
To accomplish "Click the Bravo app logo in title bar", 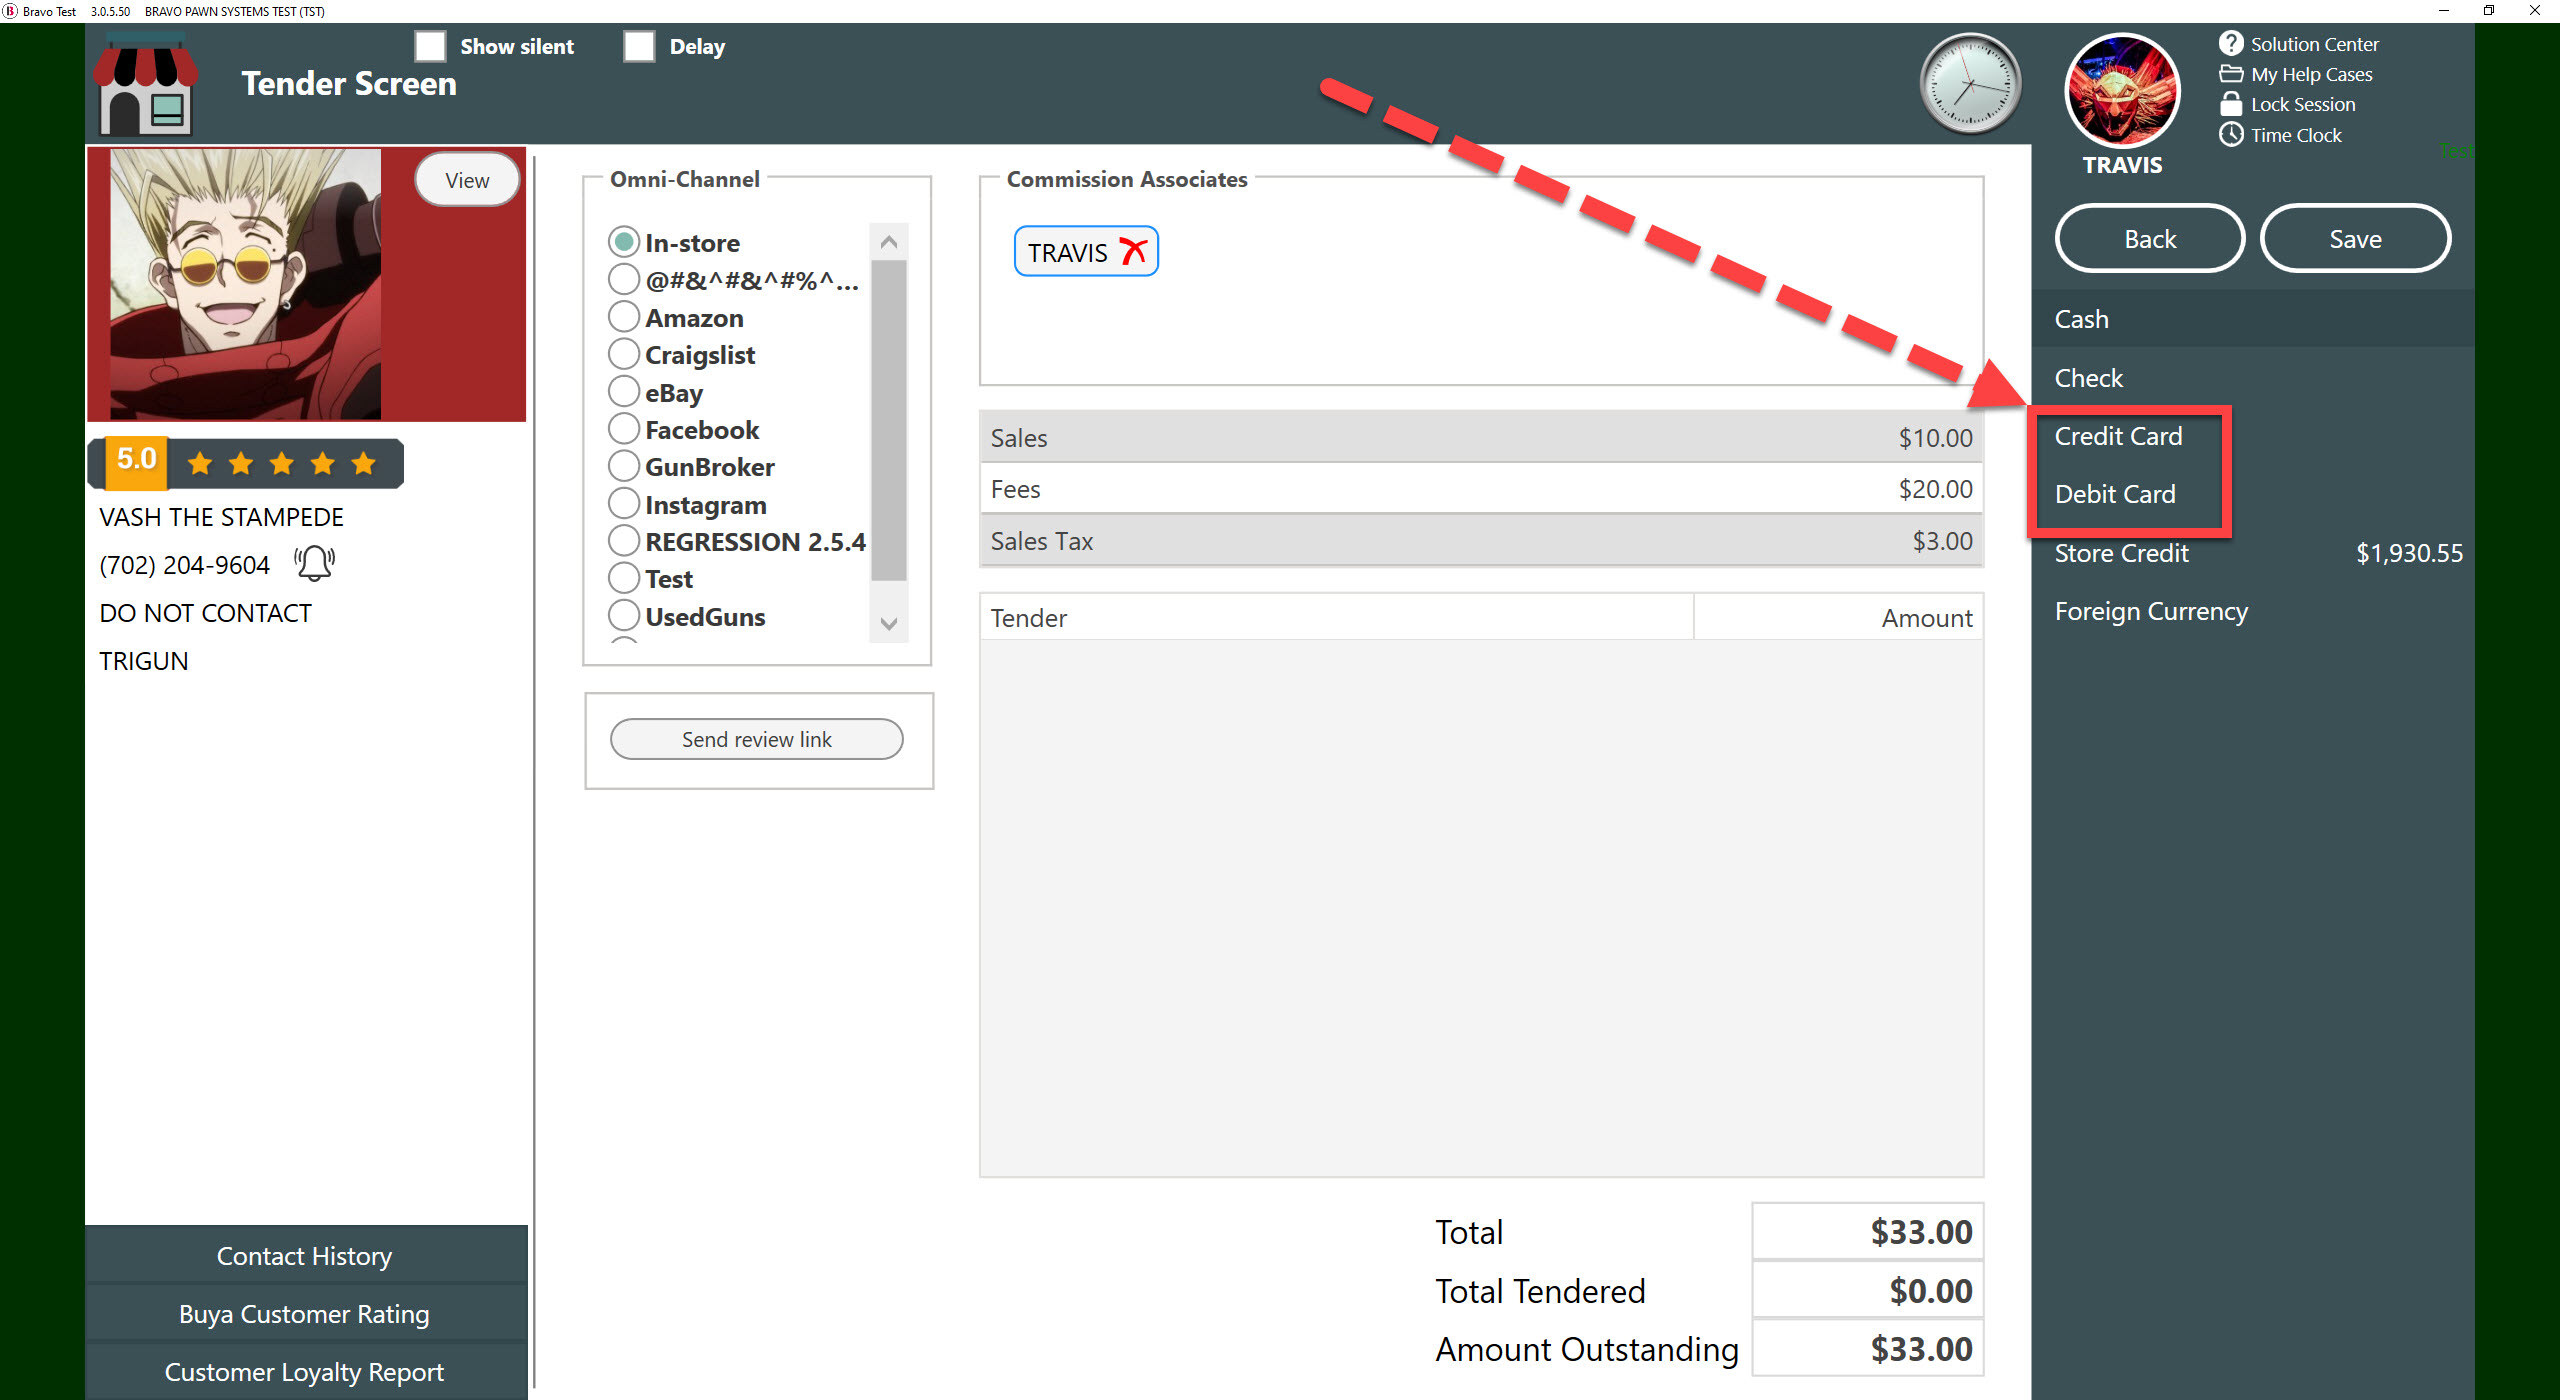I will [x=10, y=11].
